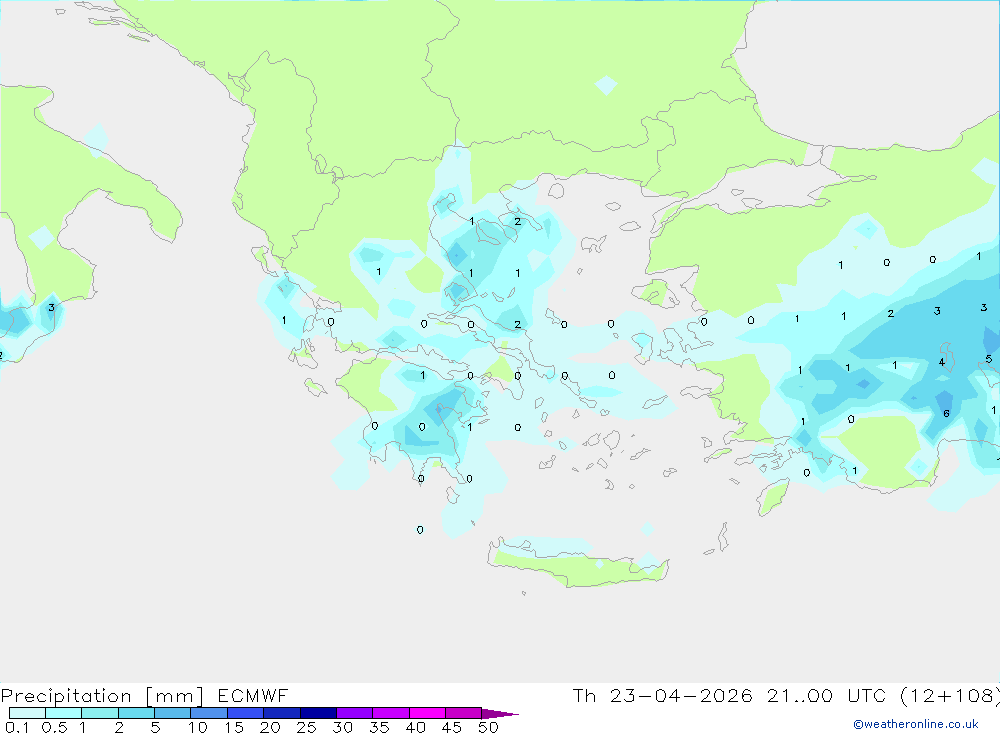Click the '(12+108)' forecast offset text
This screenshot has width=1000, height=733.
[950, 696]
